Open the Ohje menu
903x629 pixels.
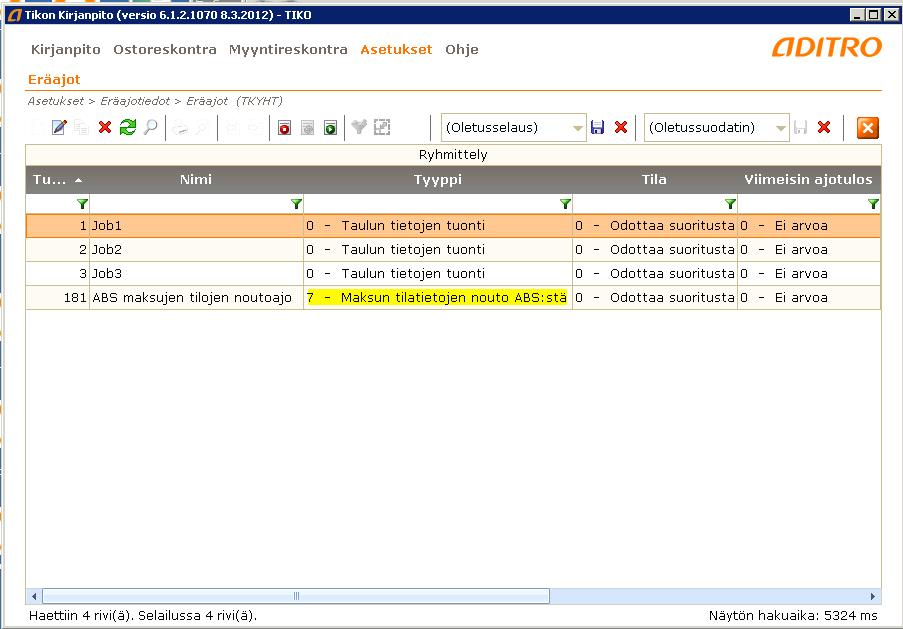462,50
